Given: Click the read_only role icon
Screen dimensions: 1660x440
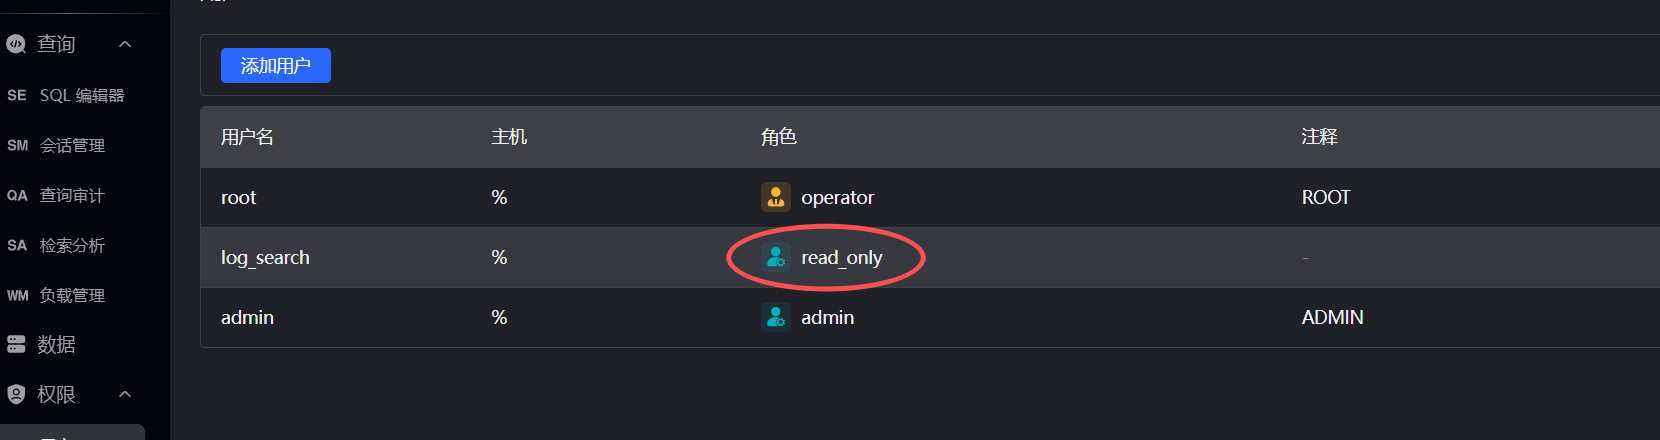Looking at the screenshot, I should pos(775,257).
